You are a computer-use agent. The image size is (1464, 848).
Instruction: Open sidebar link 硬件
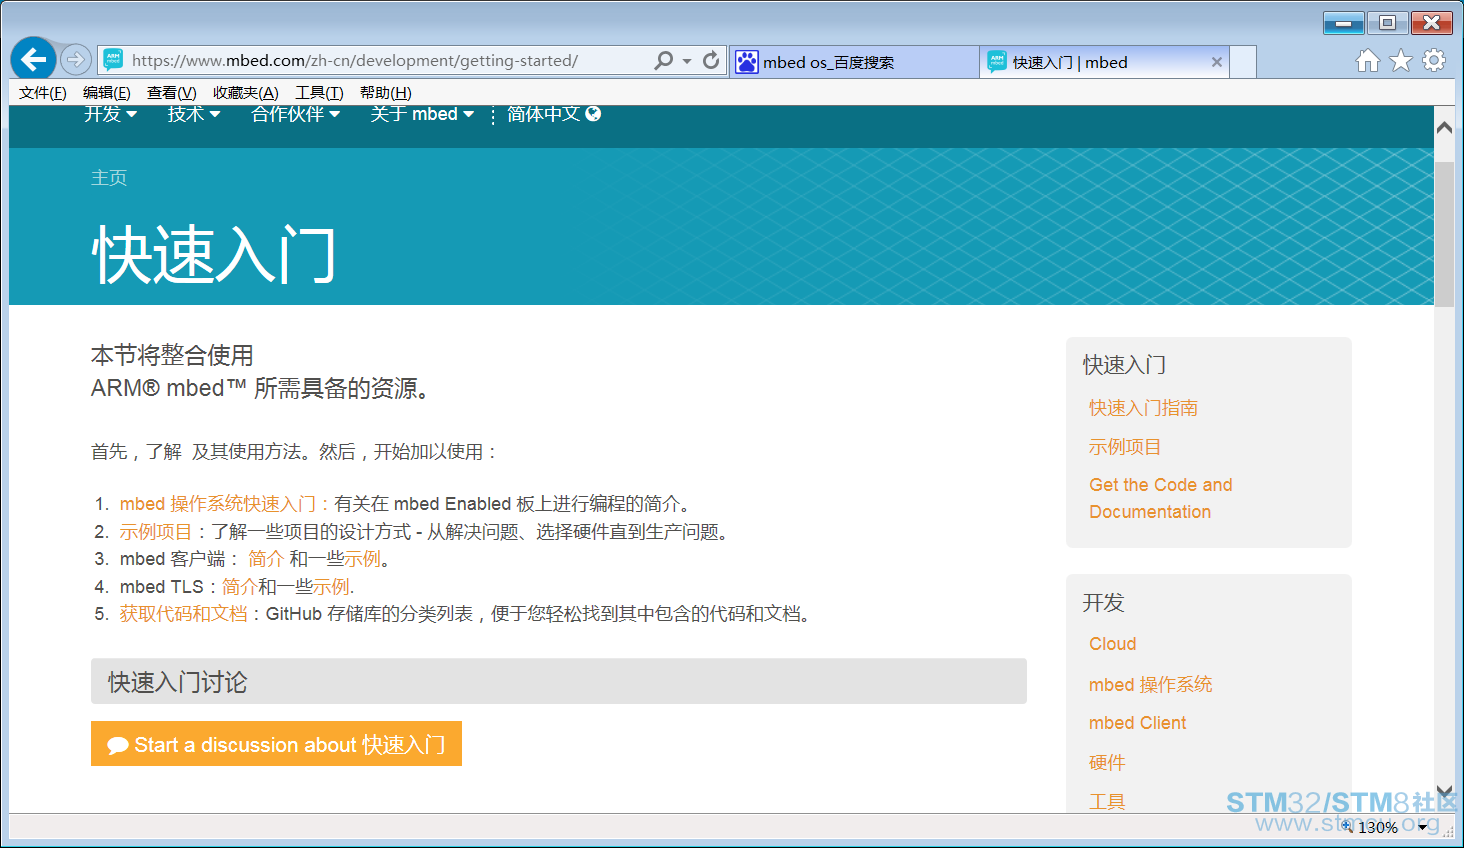point(1107,763)
